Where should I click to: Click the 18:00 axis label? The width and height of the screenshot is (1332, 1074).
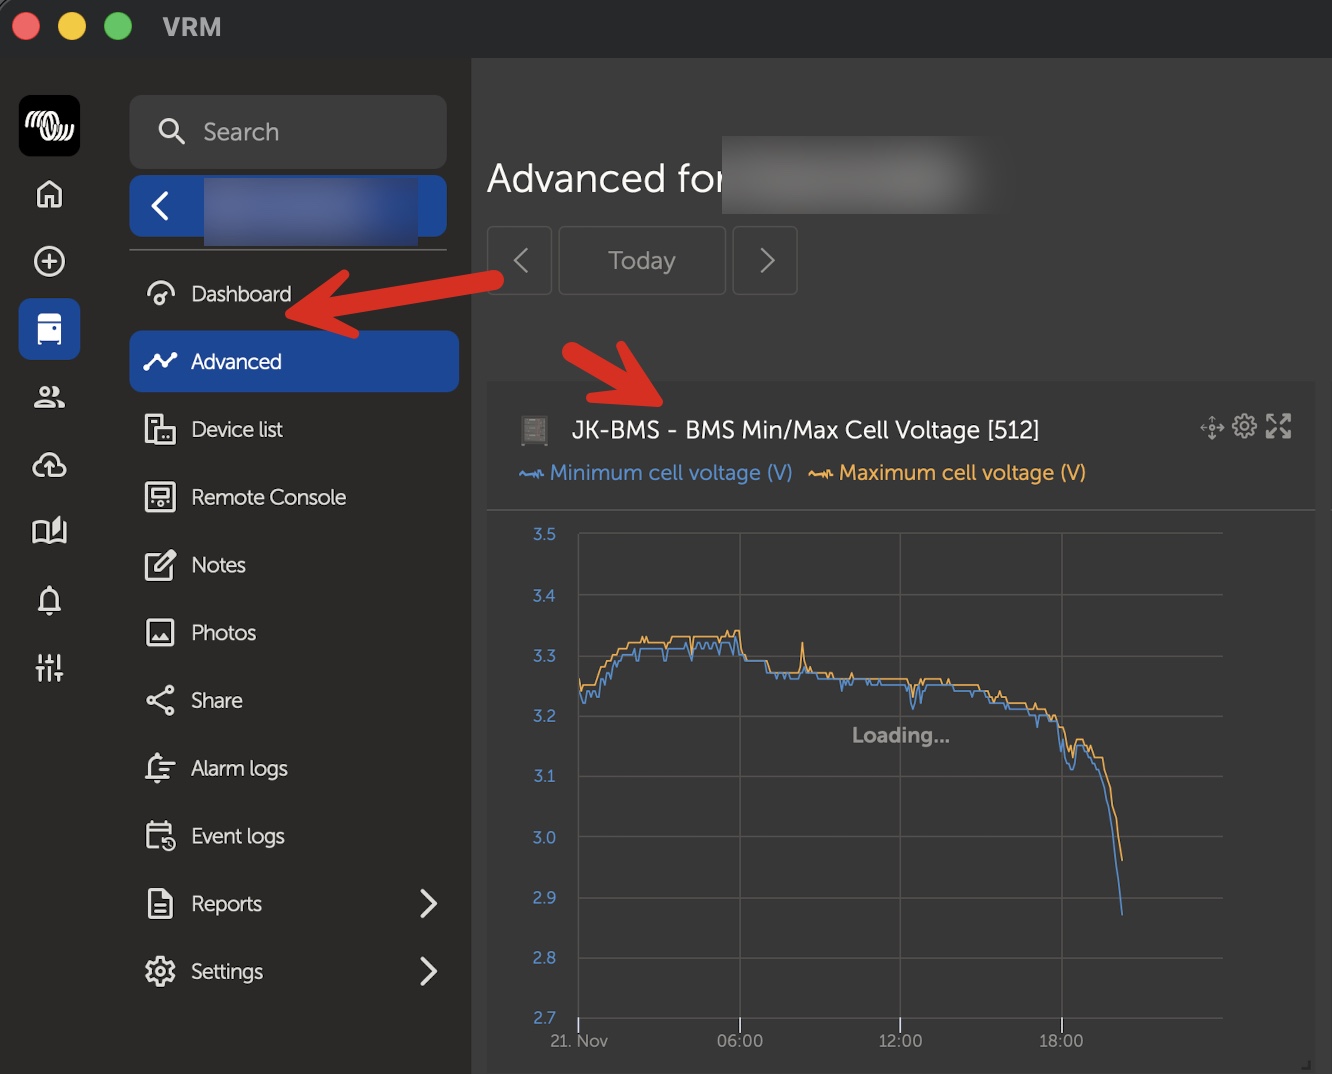tap(1061, 1041)
